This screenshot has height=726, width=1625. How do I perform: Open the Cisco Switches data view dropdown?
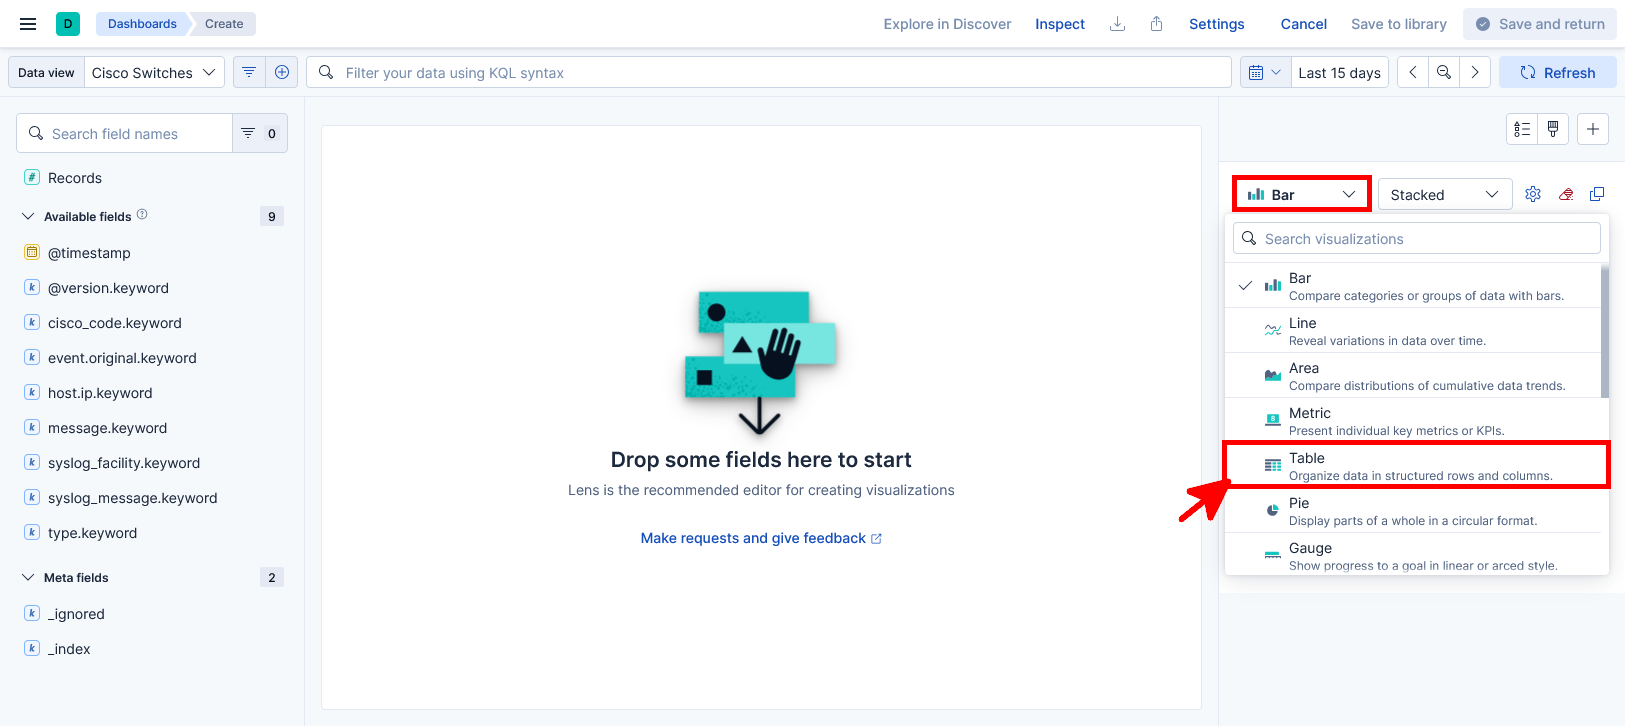tap(154, 72)
